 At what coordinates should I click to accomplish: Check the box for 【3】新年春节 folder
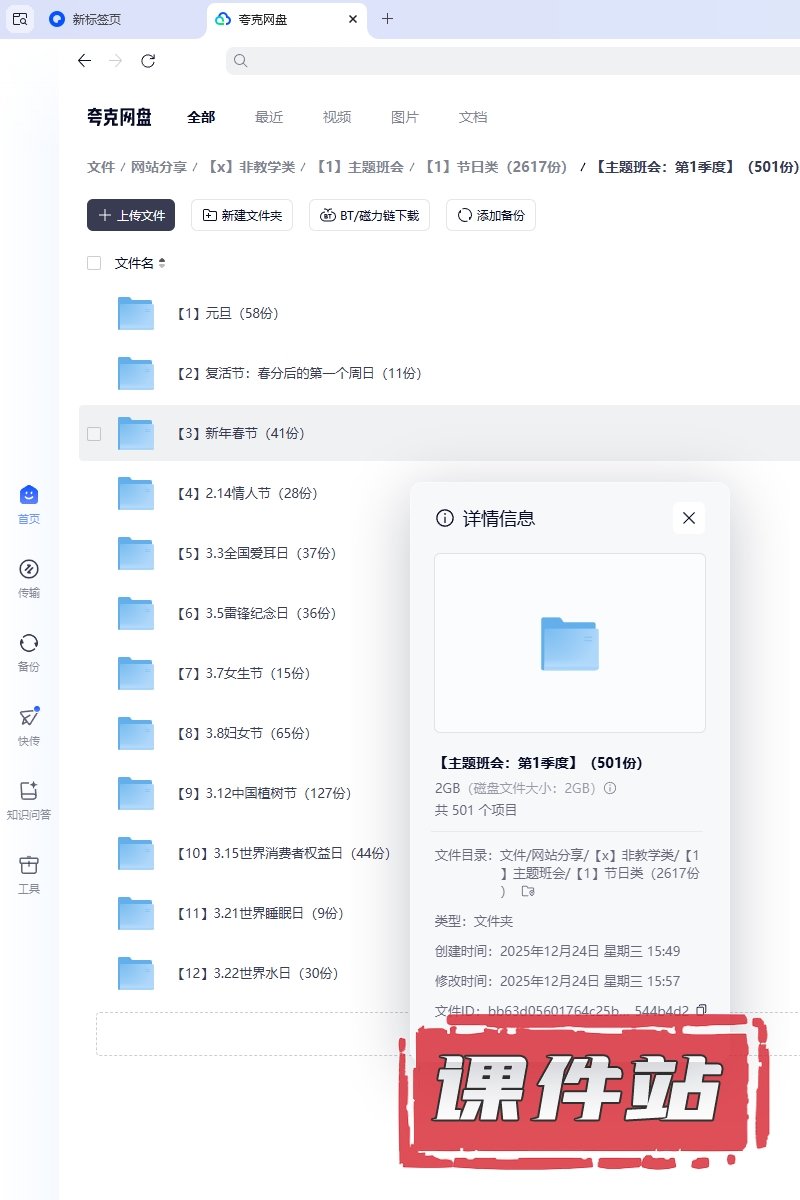point(94,433)
